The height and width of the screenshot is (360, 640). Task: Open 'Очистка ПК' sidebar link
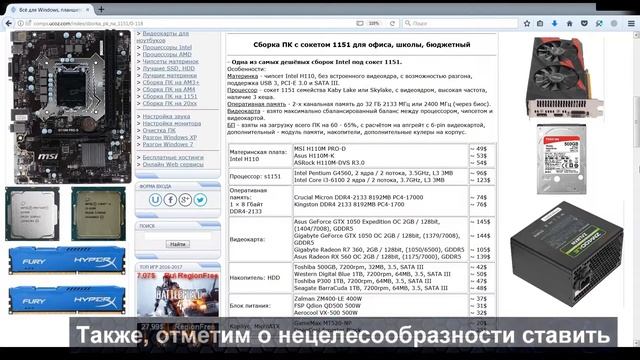[159, 130]
